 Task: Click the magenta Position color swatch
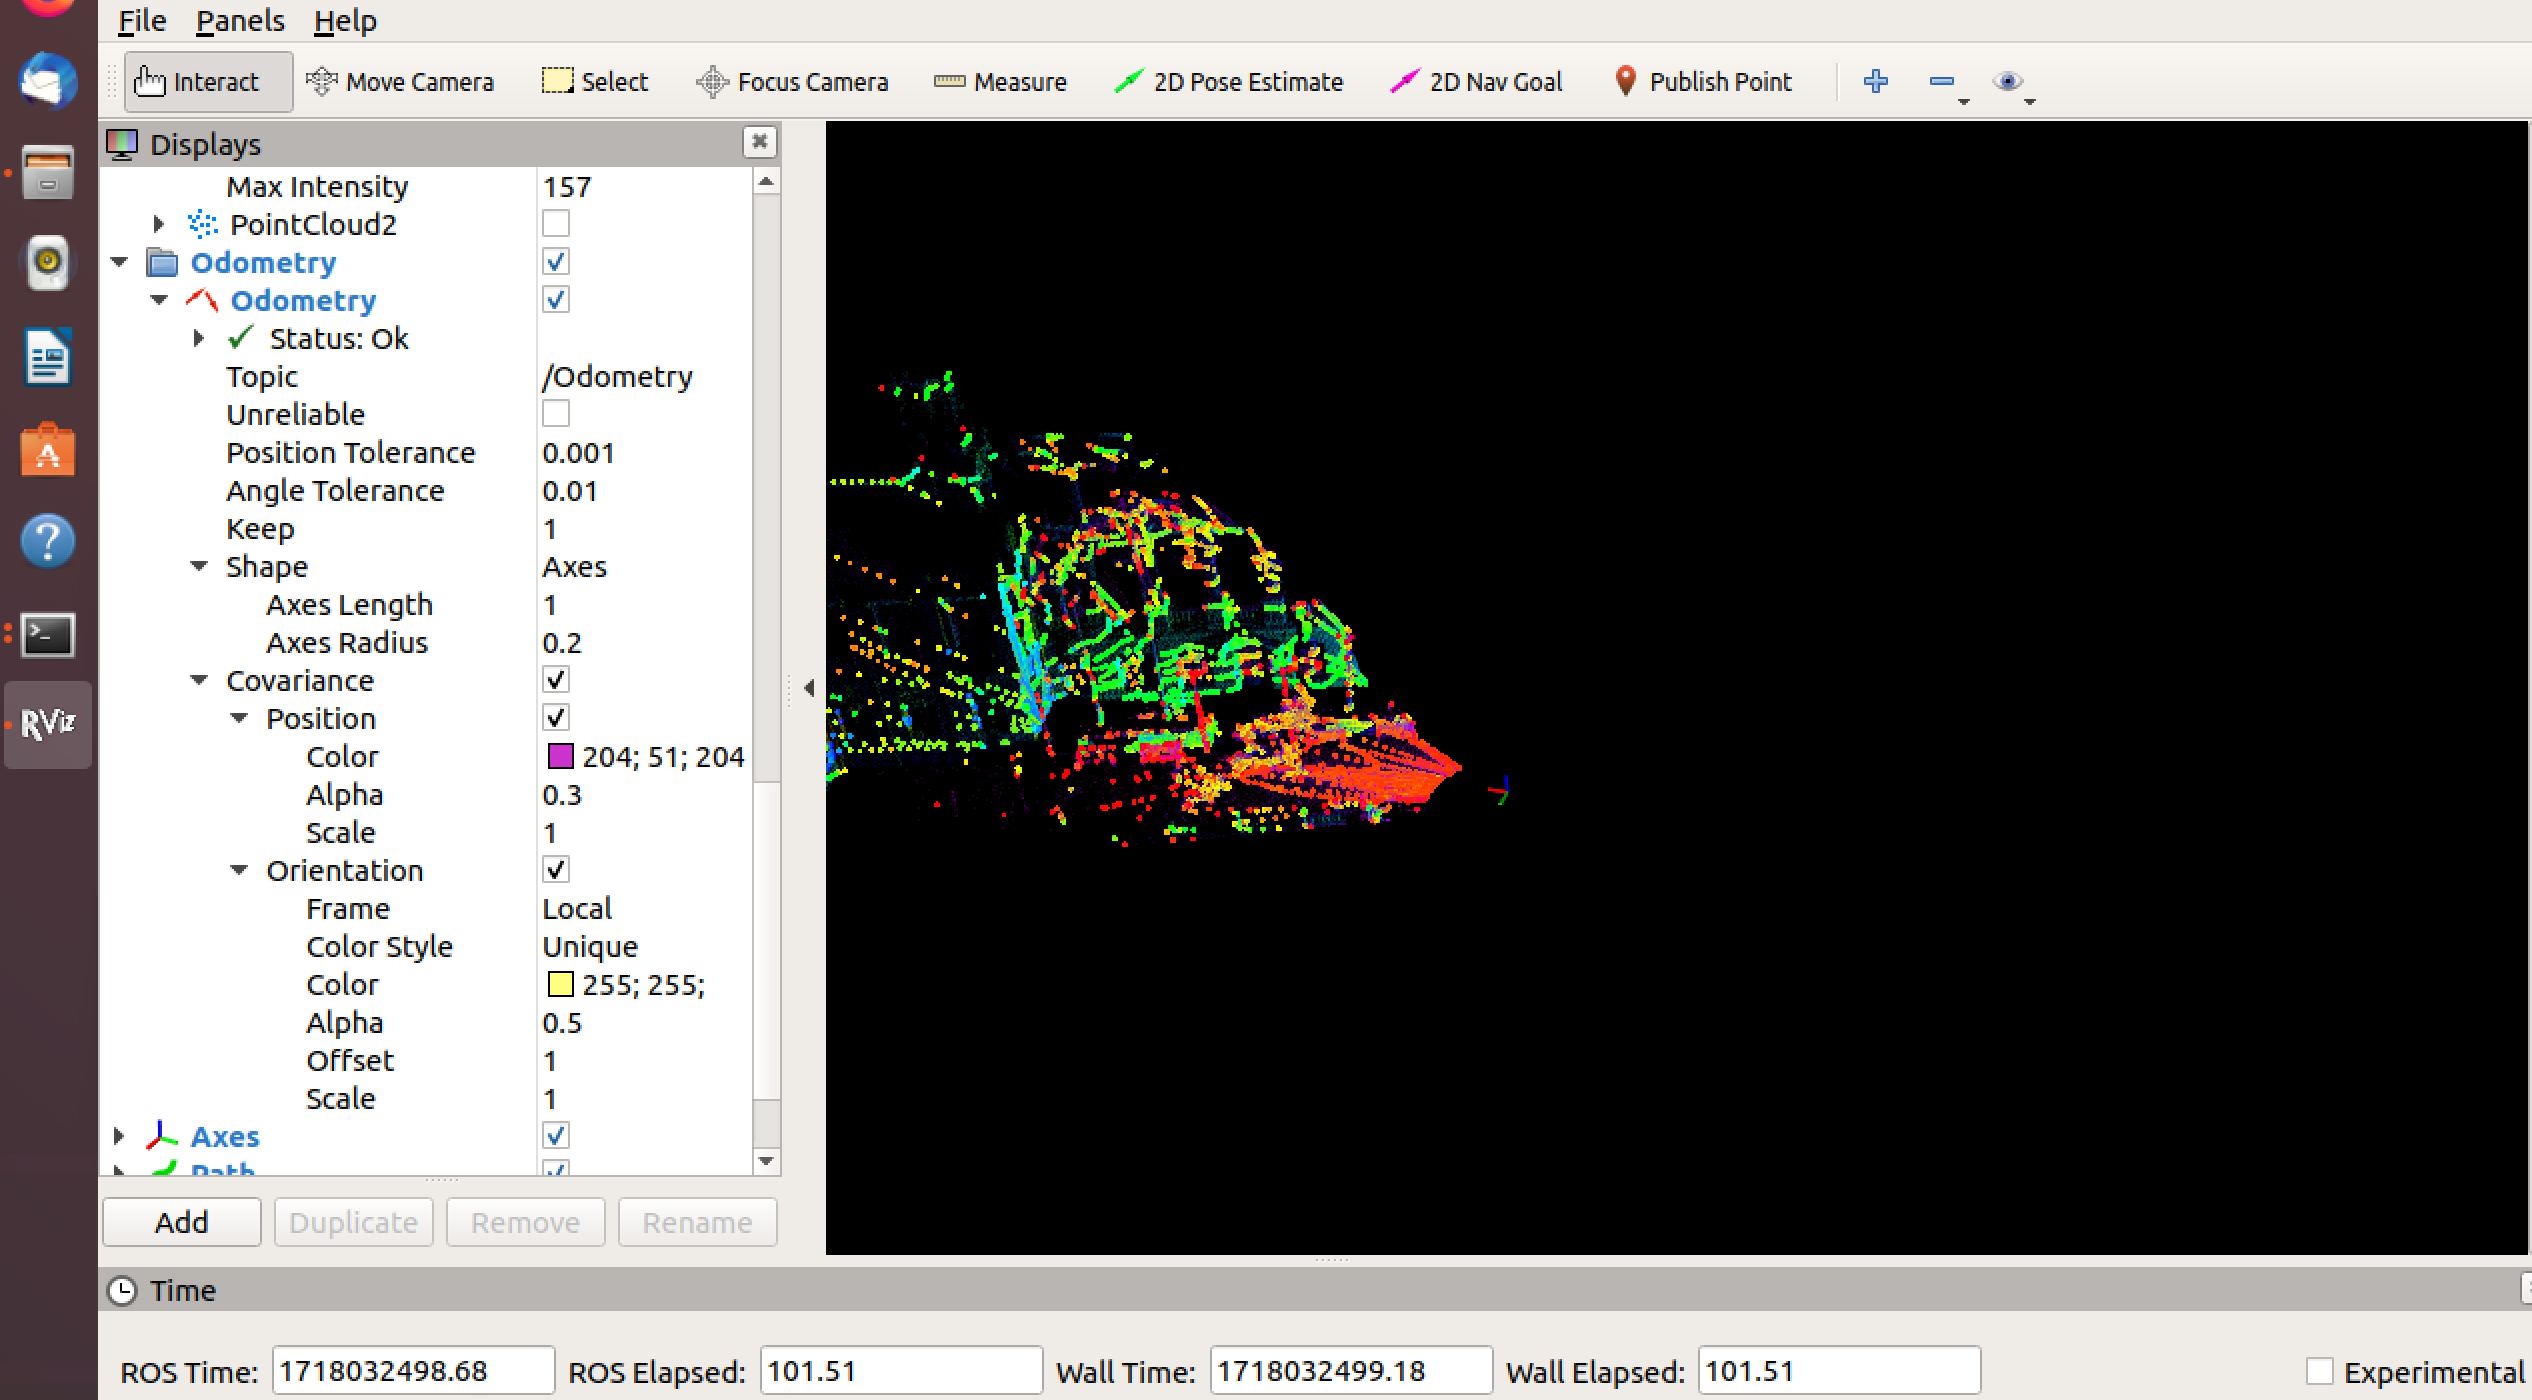click(x=560, y=757)
